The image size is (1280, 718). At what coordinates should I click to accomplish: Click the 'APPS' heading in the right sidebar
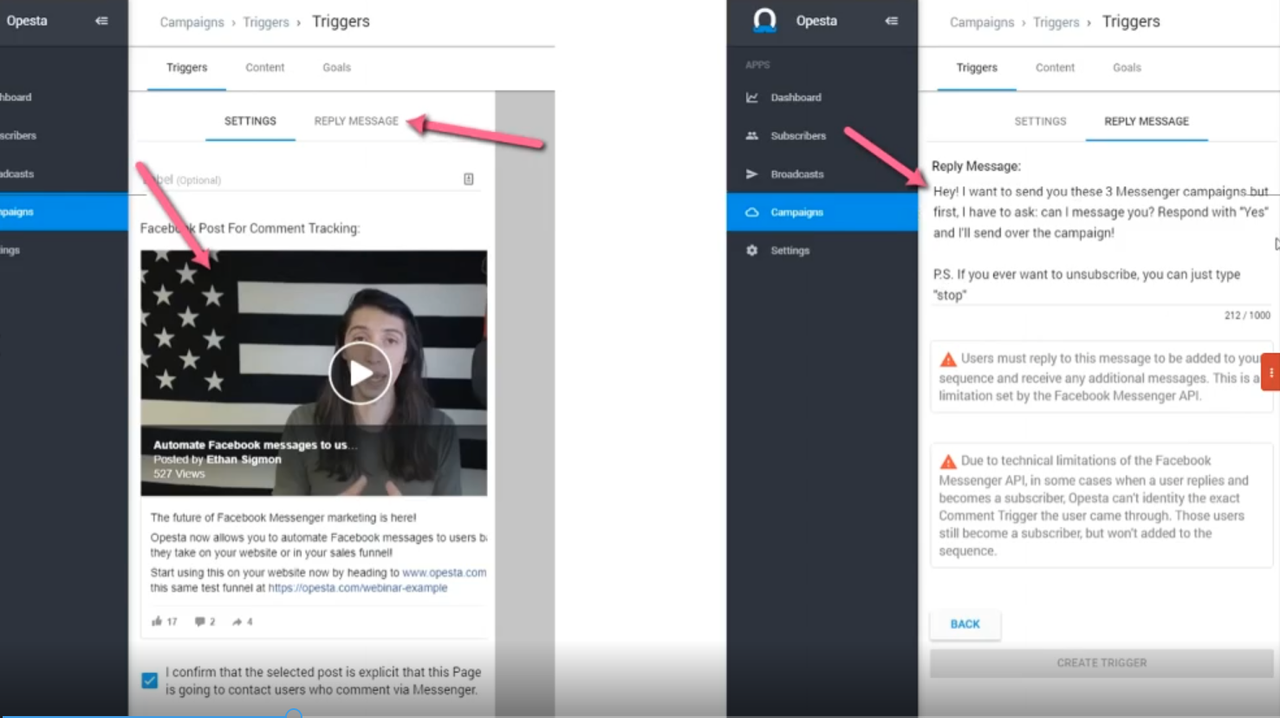757,65
